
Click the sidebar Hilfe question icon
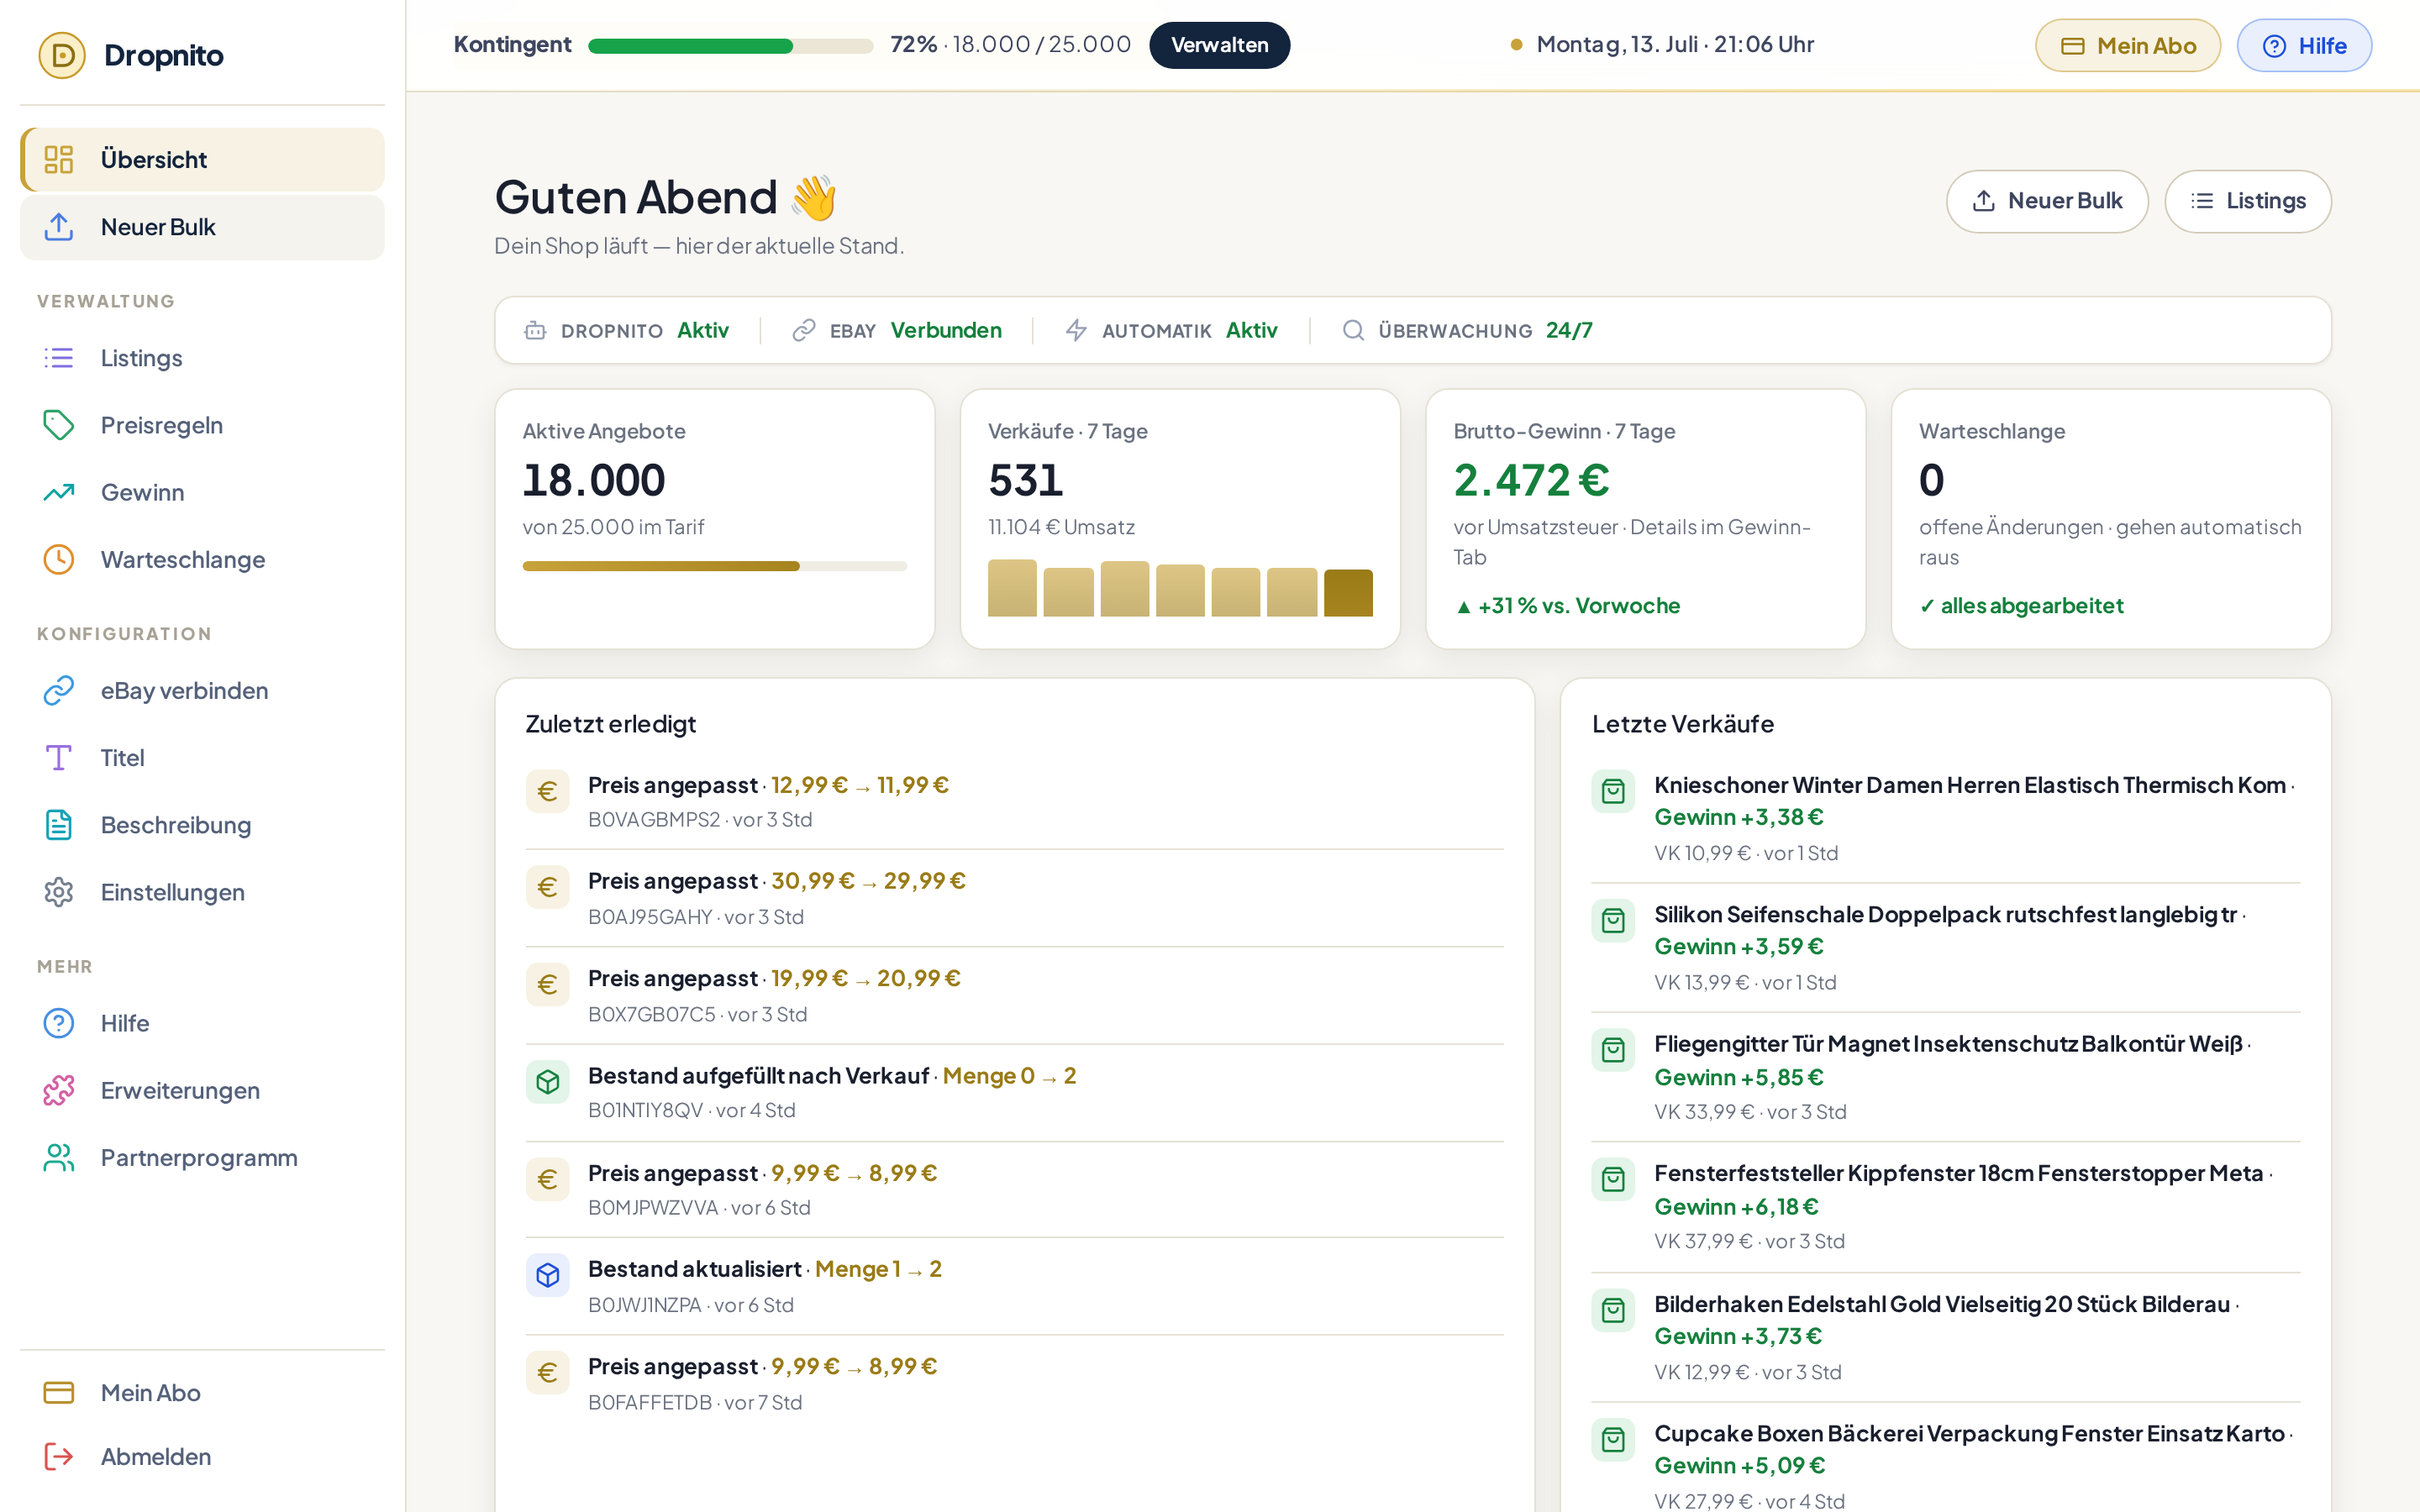[x=59, y=1022]
